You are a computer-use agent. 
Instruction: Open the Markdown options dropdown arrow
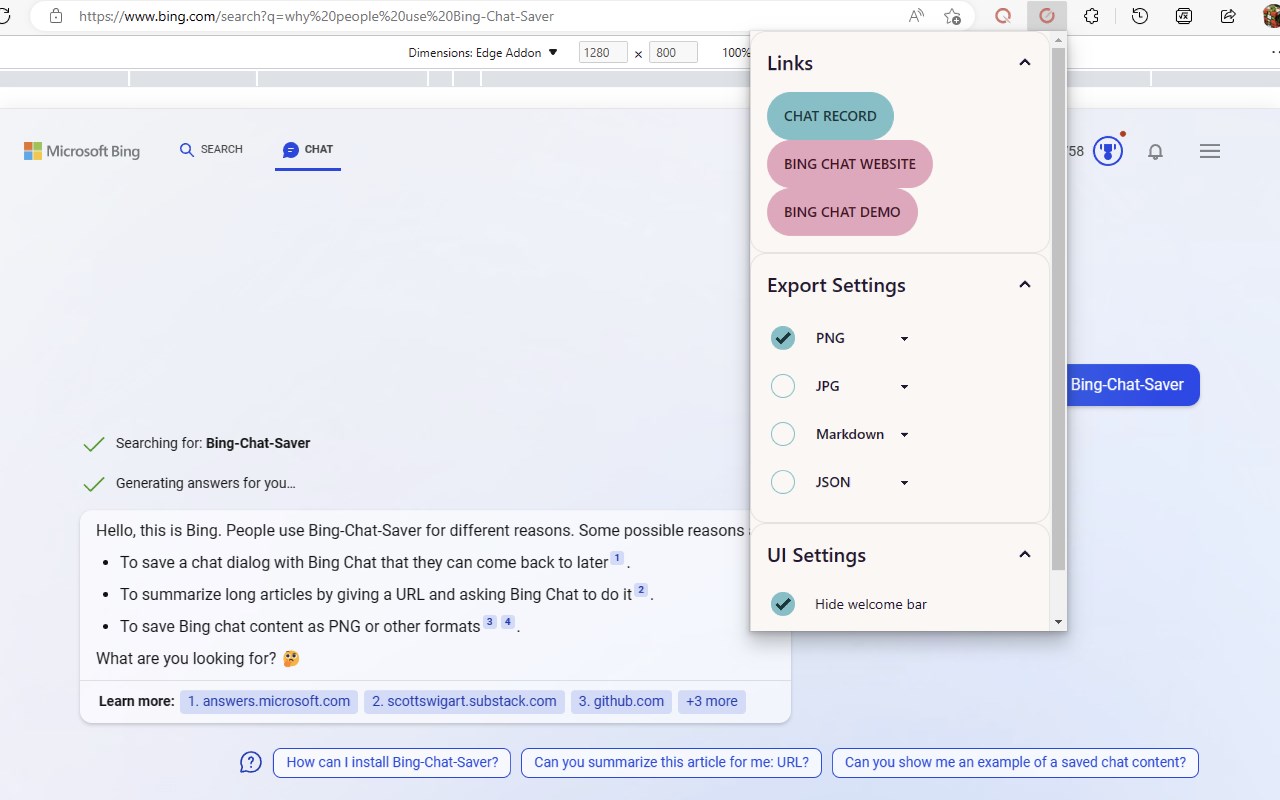tap(904, 435)
